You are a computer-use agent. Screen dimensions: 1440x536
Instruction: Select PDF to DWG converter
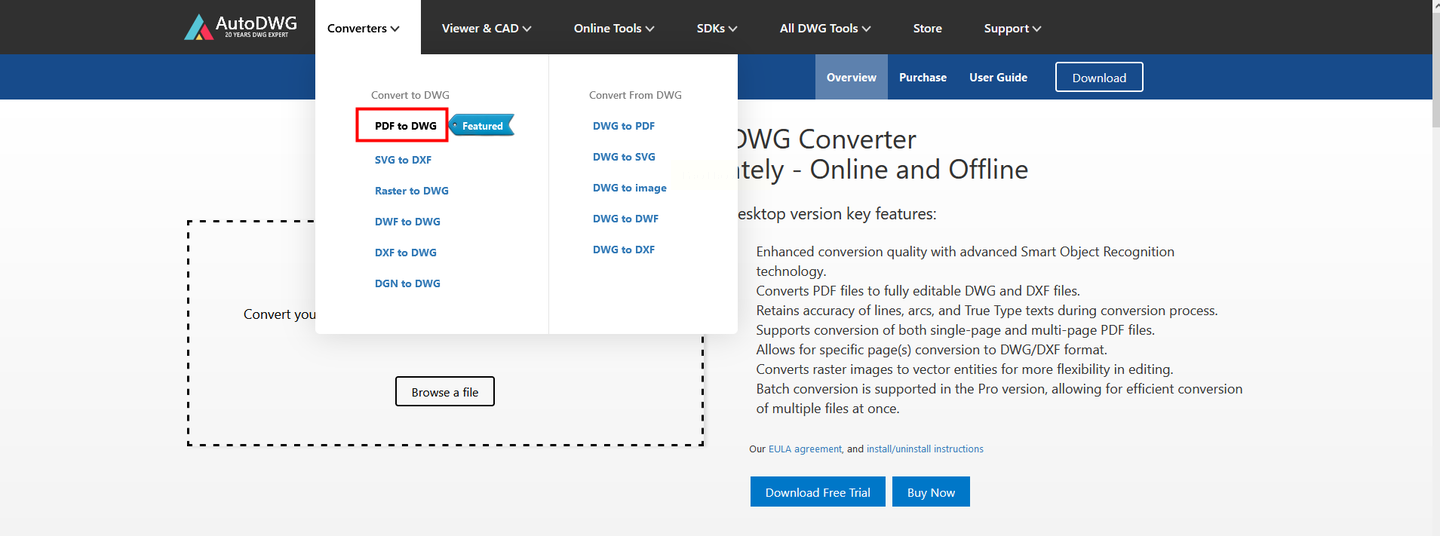(x=405, y=126)
